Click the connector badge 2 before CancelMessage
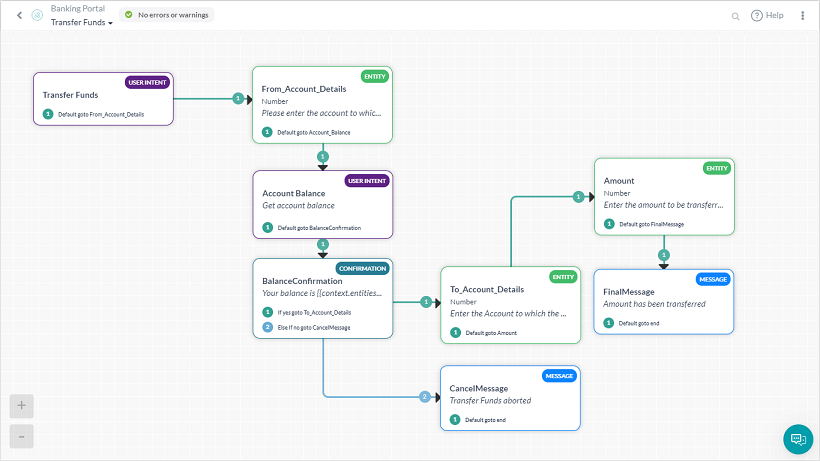 coord(425,397)
